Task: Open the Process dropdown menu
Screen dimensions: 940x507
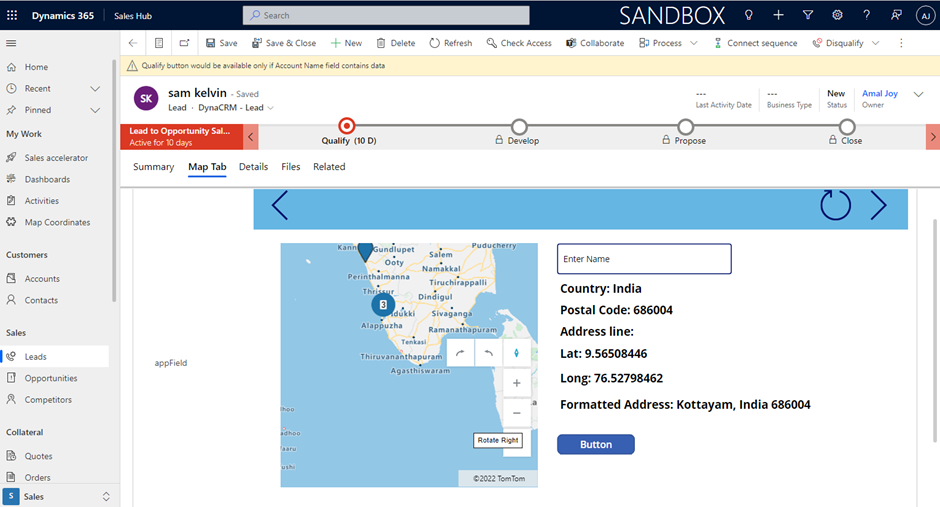Action: (x=694, y=43)
